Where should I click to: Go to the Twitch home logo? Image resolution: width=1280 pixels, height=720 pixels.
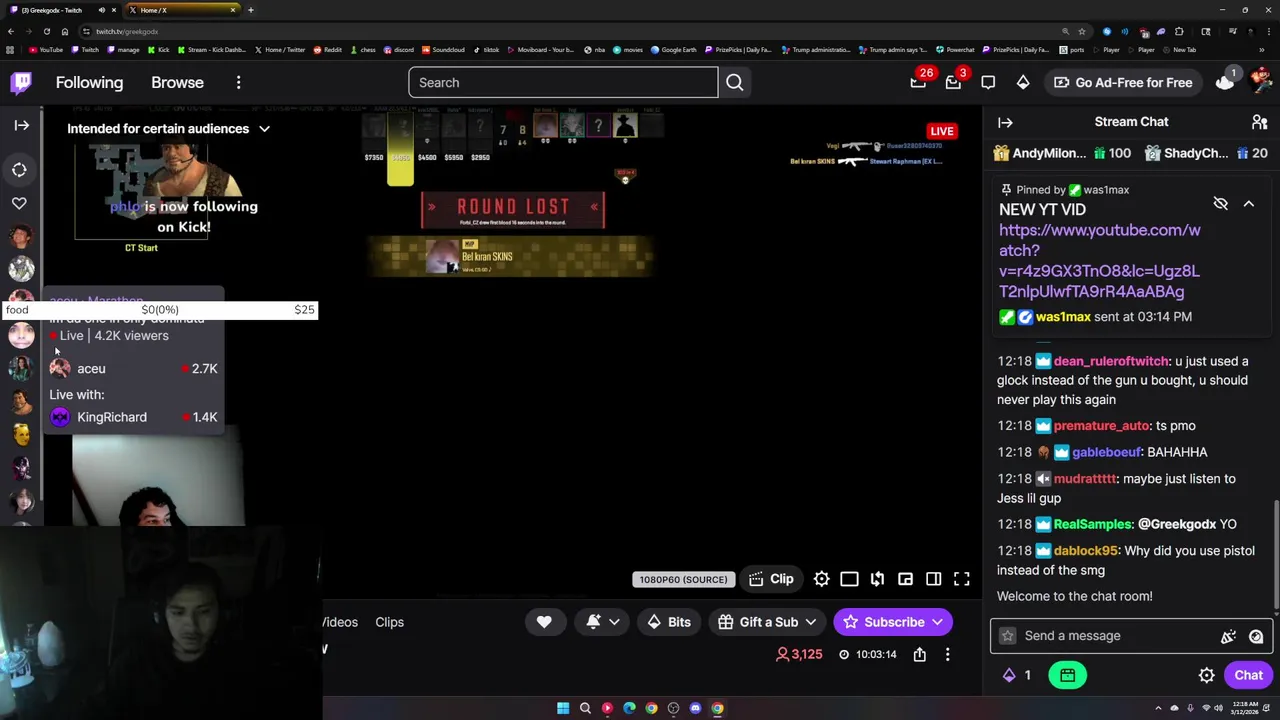[21, 83]
